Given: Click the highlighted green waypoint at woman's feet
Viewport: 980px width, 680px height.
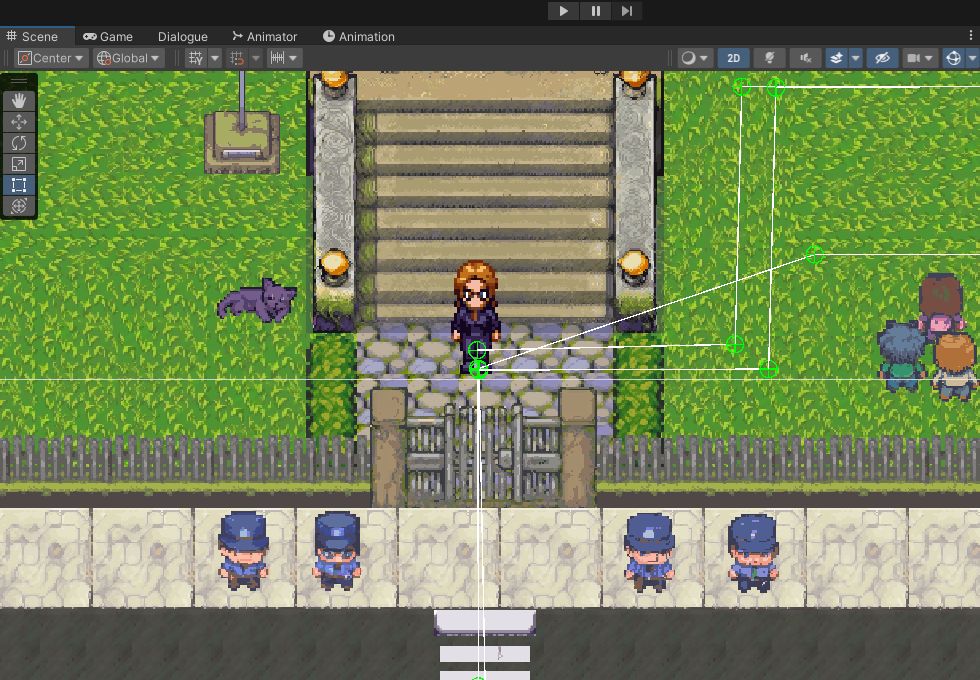Looking at the screenshot, I should (x=478, y=369).
